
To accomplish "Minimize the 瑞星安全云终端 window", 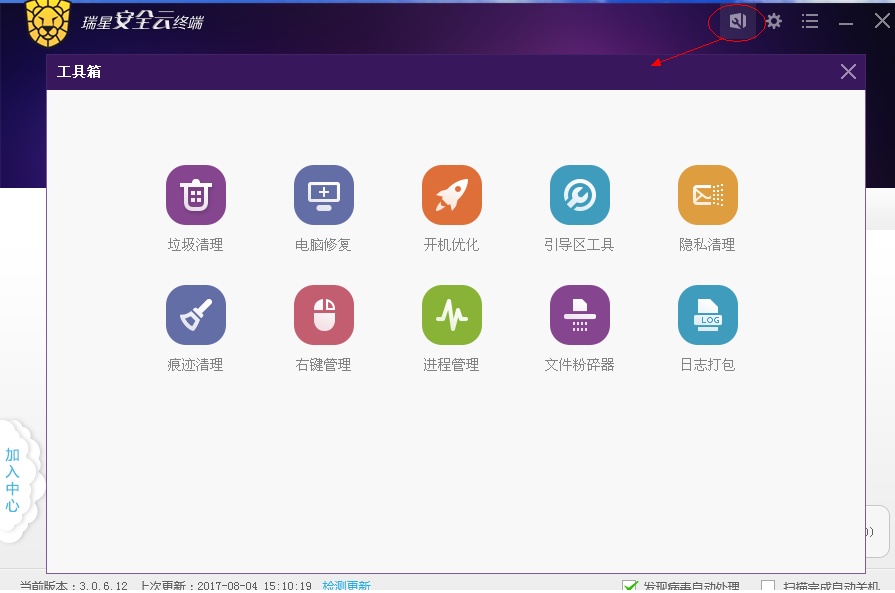I will 846,23.
